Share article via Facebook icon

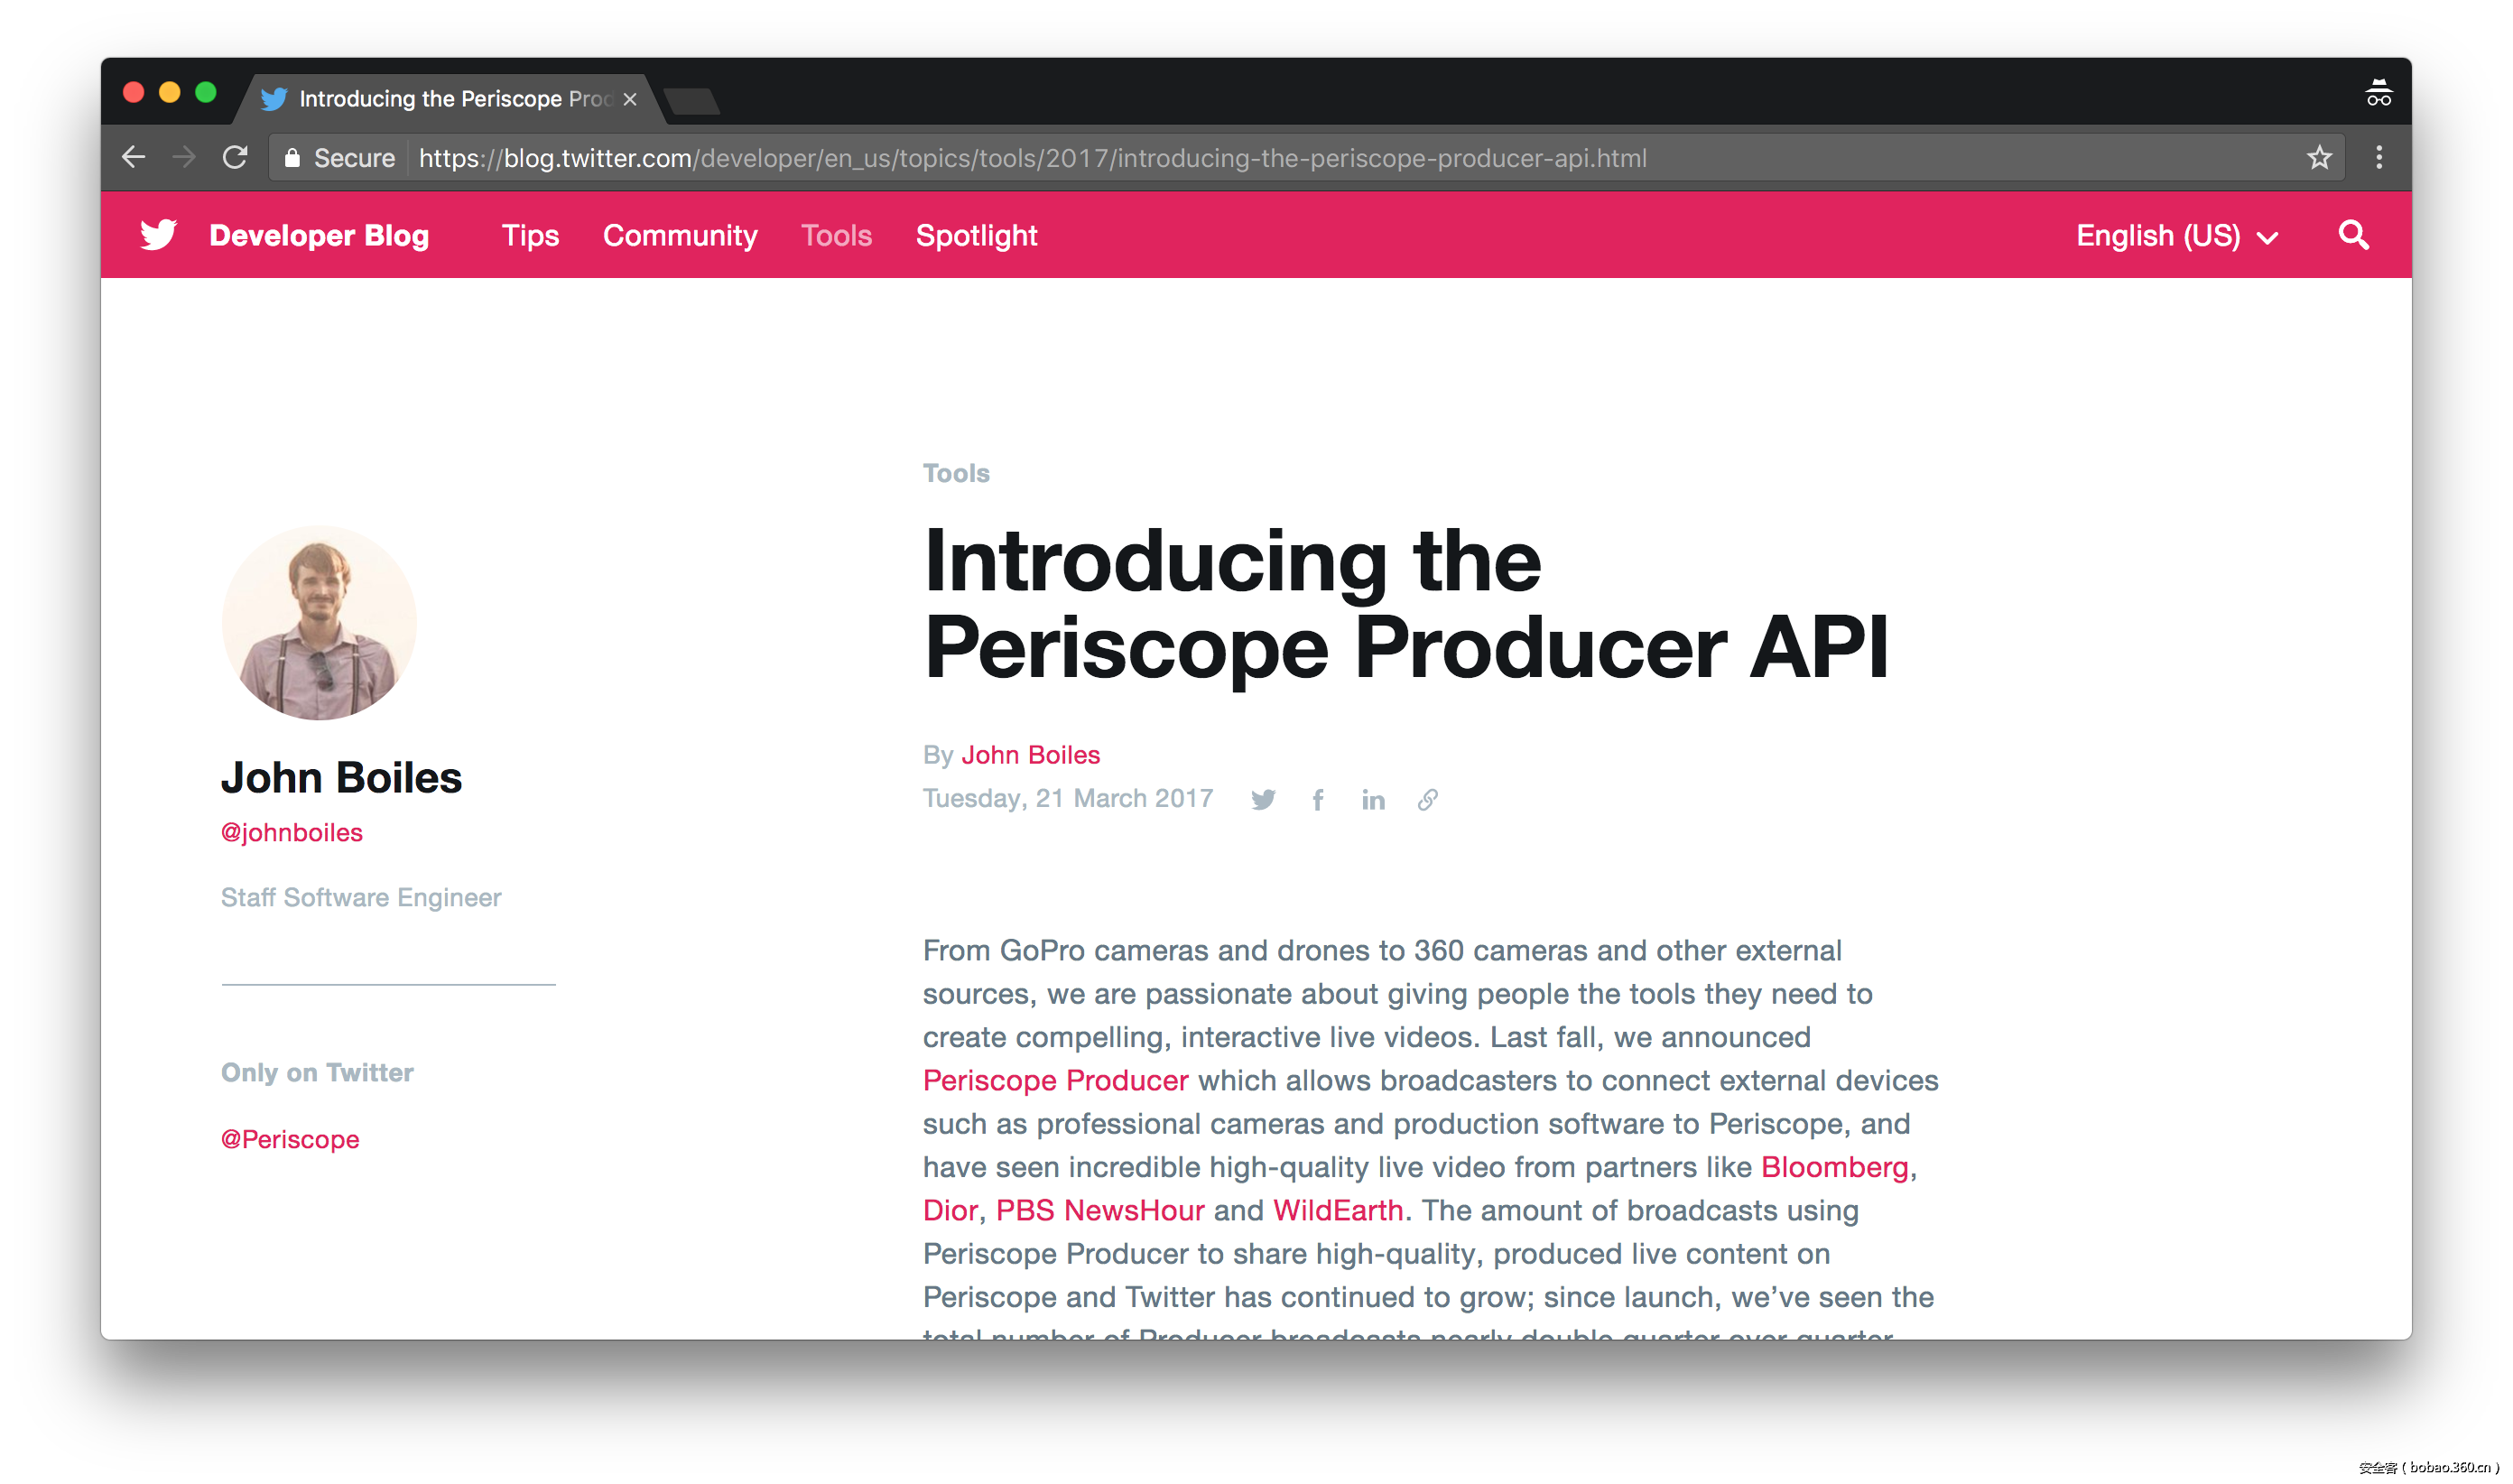[1318, 799]
